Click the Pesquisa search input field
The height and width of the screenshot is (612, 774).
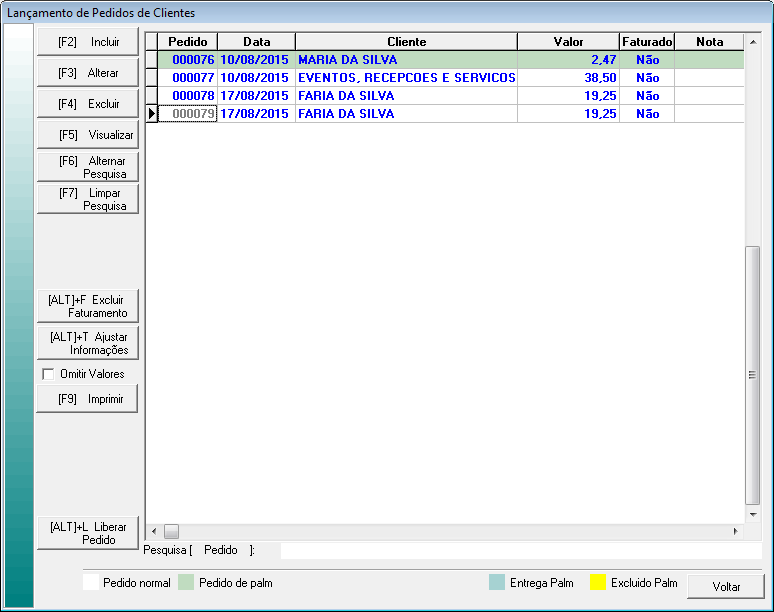pyautogui.click(x=520, y=551)
